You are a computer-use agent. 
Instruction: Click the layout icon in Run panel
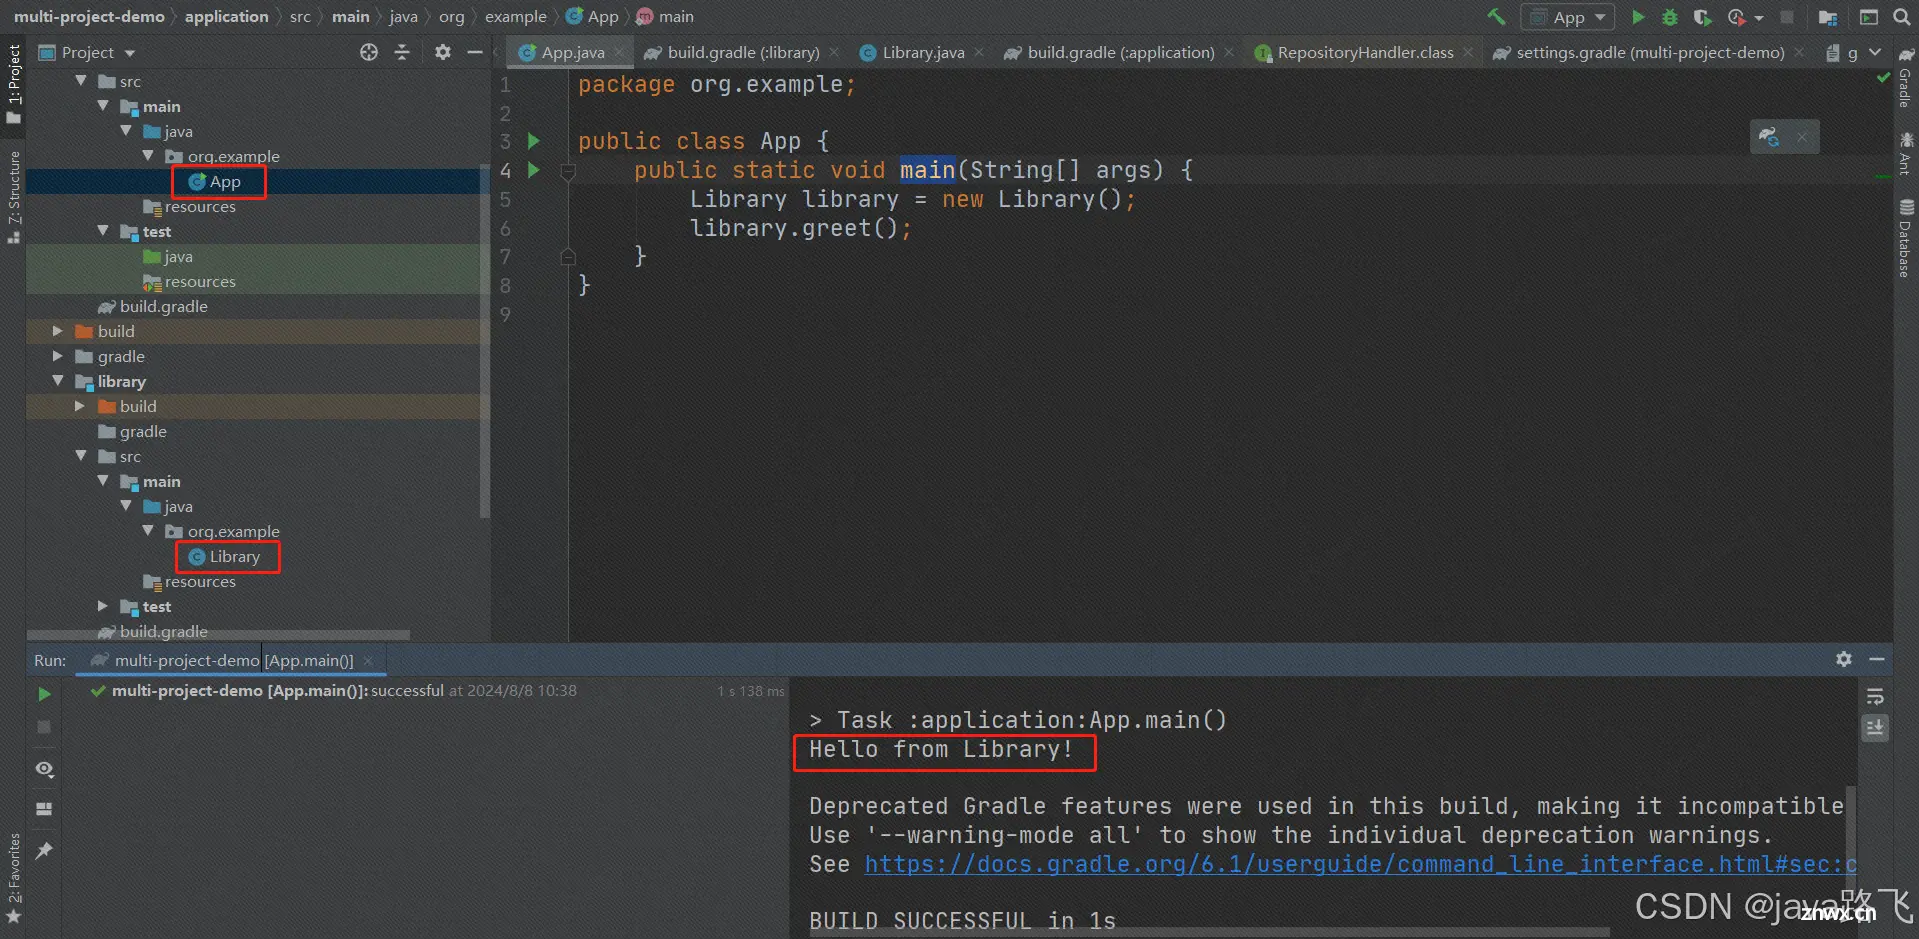point(44,809)
